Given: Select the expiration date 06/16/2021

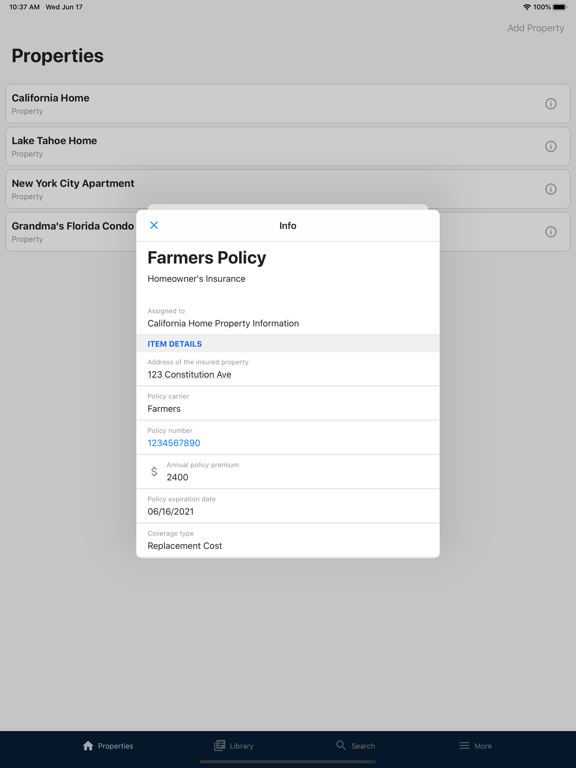Looking at the screenshot, I should tap(170, 511).
